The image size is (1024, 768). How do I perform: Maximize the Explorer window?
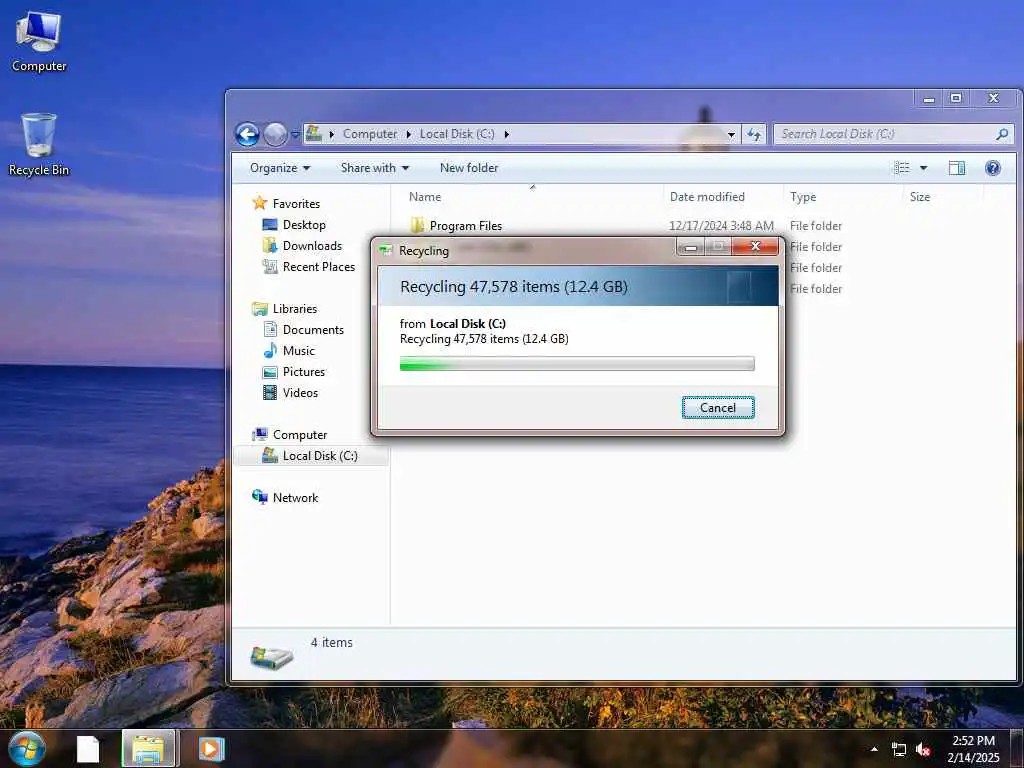956,98
